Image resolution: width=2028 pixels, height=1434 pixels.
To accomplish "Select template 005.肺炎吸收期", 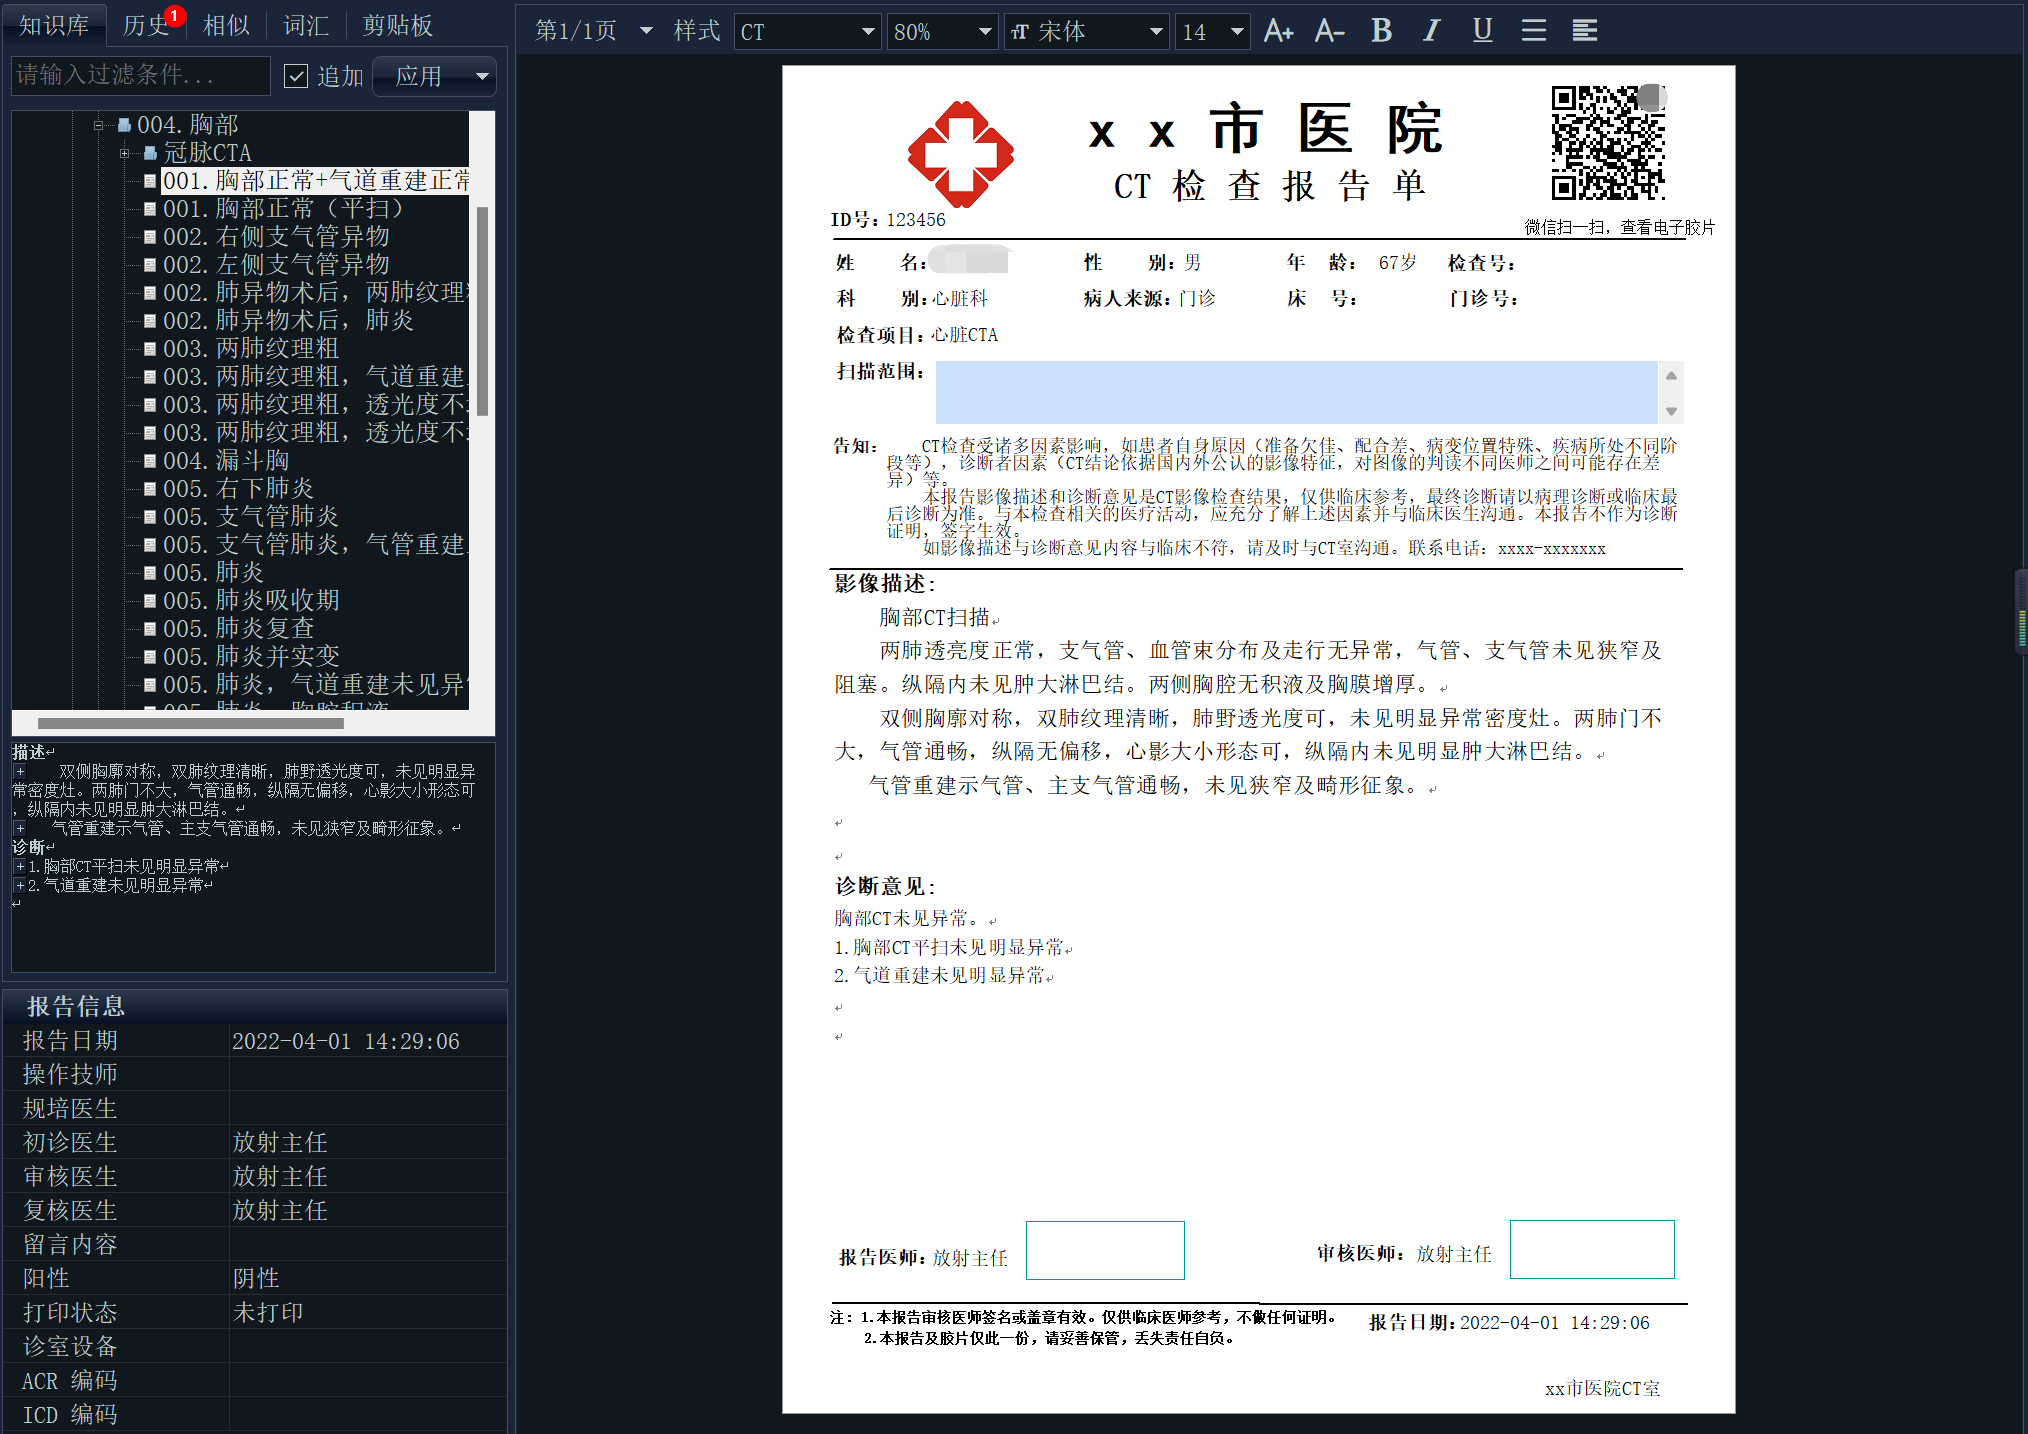I will (x=251, y=600).
